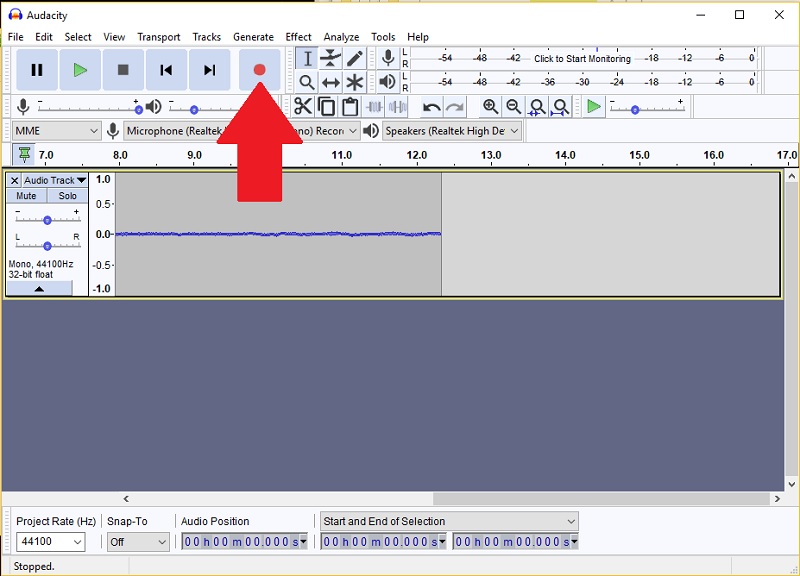Viewport: 800px width, 576px height.
Task: Click the Trim audio icon
Action: 374,107
